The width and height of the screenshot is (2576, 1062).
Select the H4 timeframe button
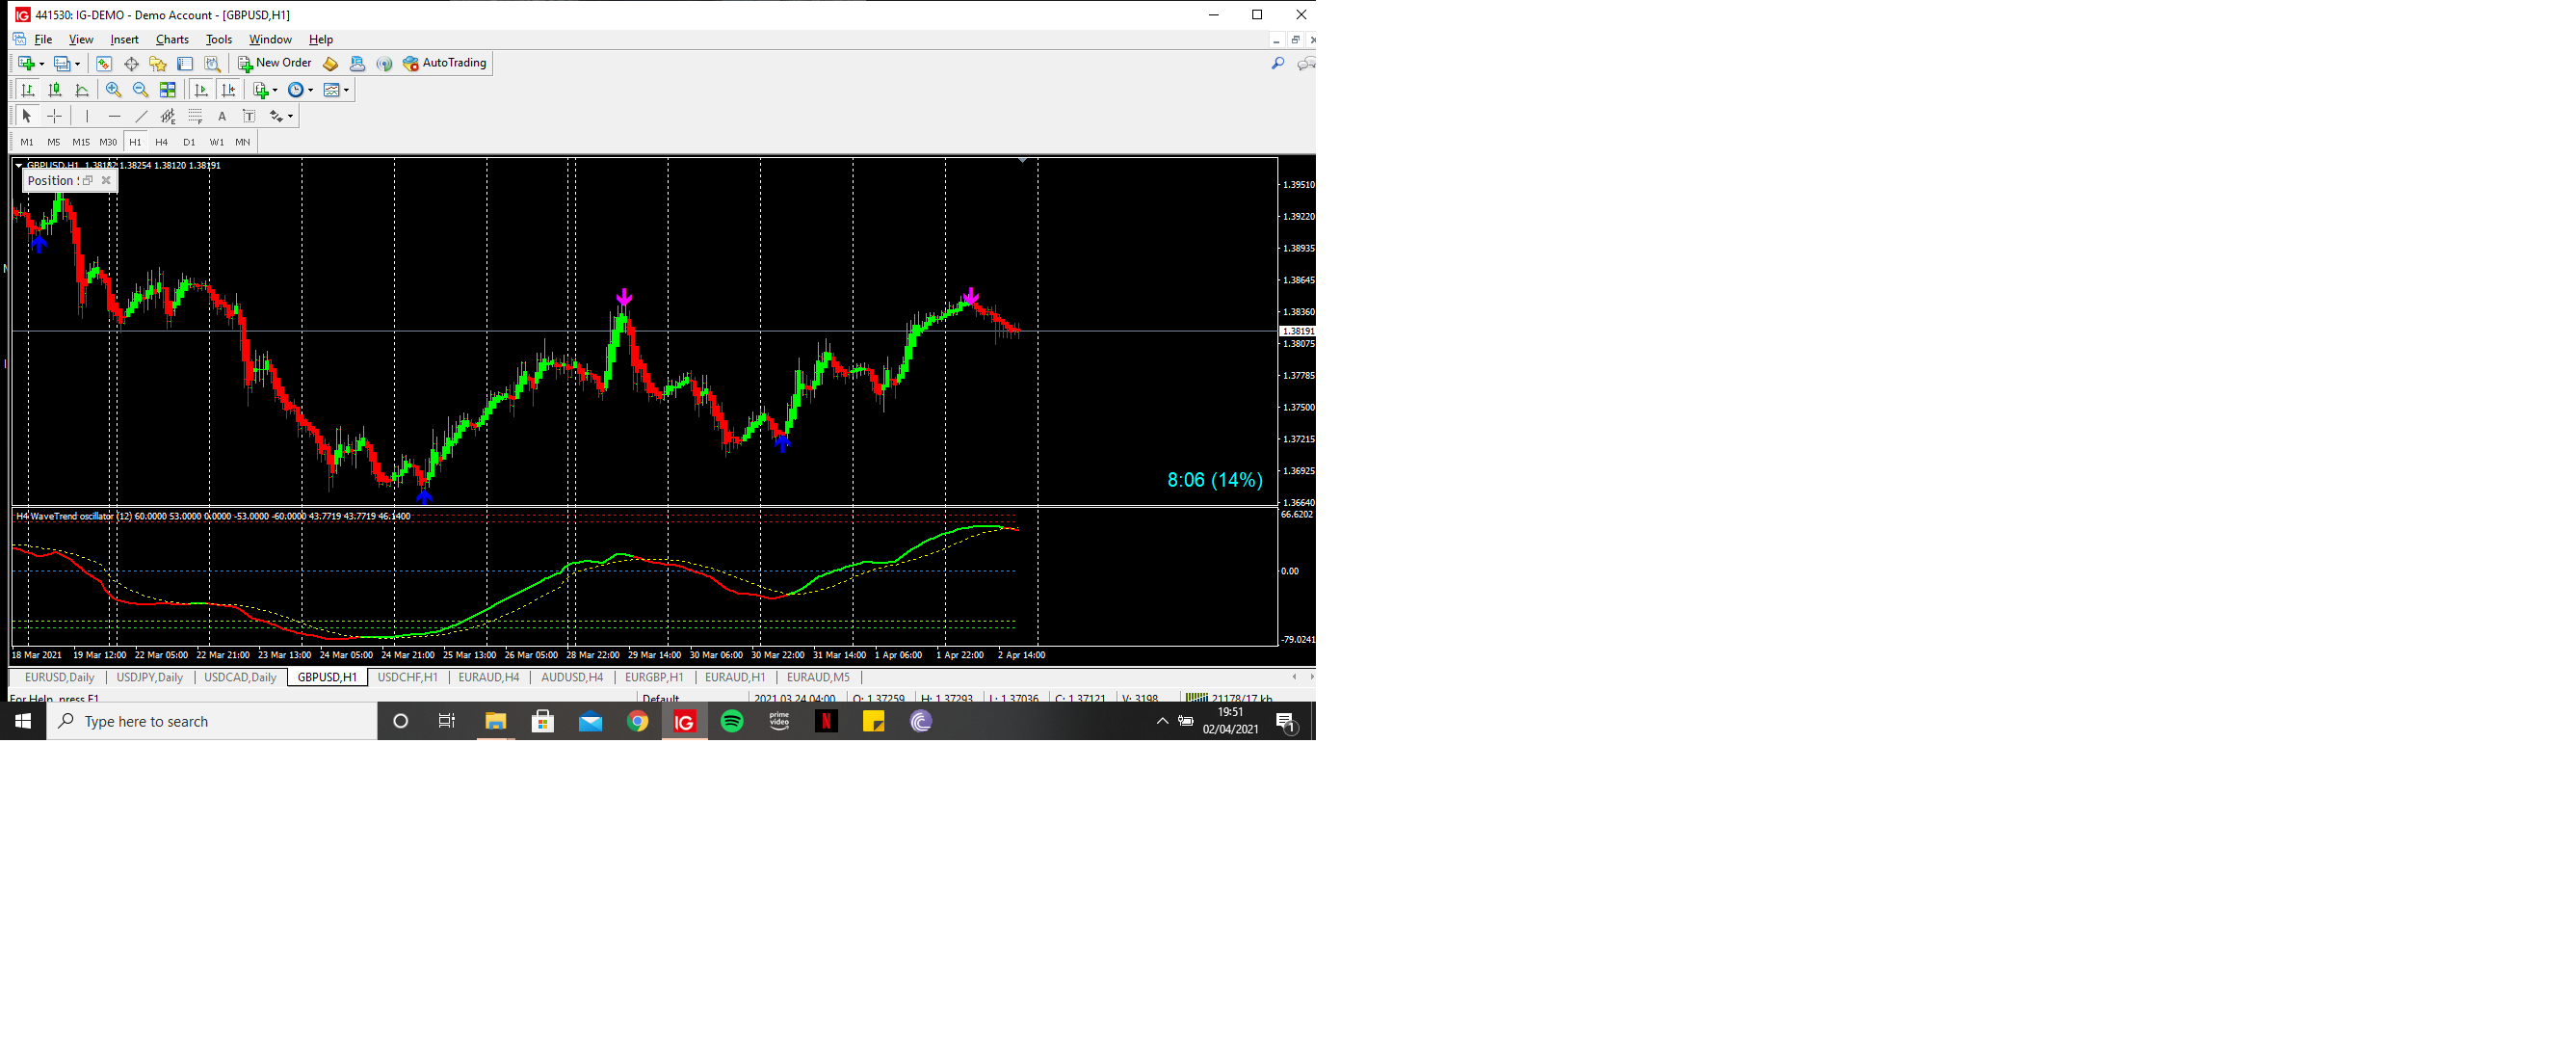[162, 142]
